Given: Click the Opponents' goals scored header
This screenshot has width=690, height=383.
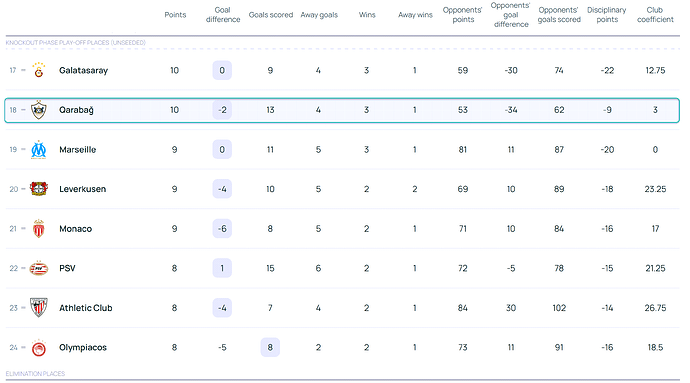Looking at the screenshot, I should pos(559,15).
